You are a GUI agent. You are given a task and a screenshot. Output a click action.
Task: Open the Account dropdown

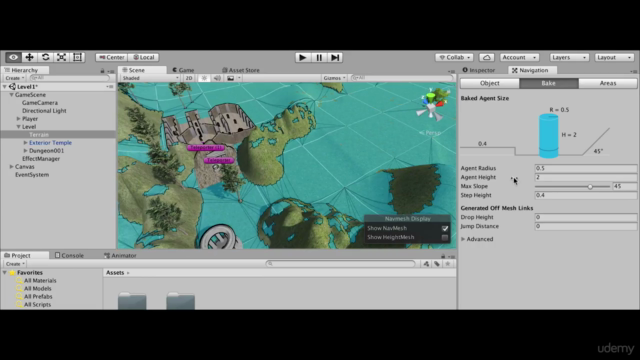pyautogui.click(x=519, y=58)
